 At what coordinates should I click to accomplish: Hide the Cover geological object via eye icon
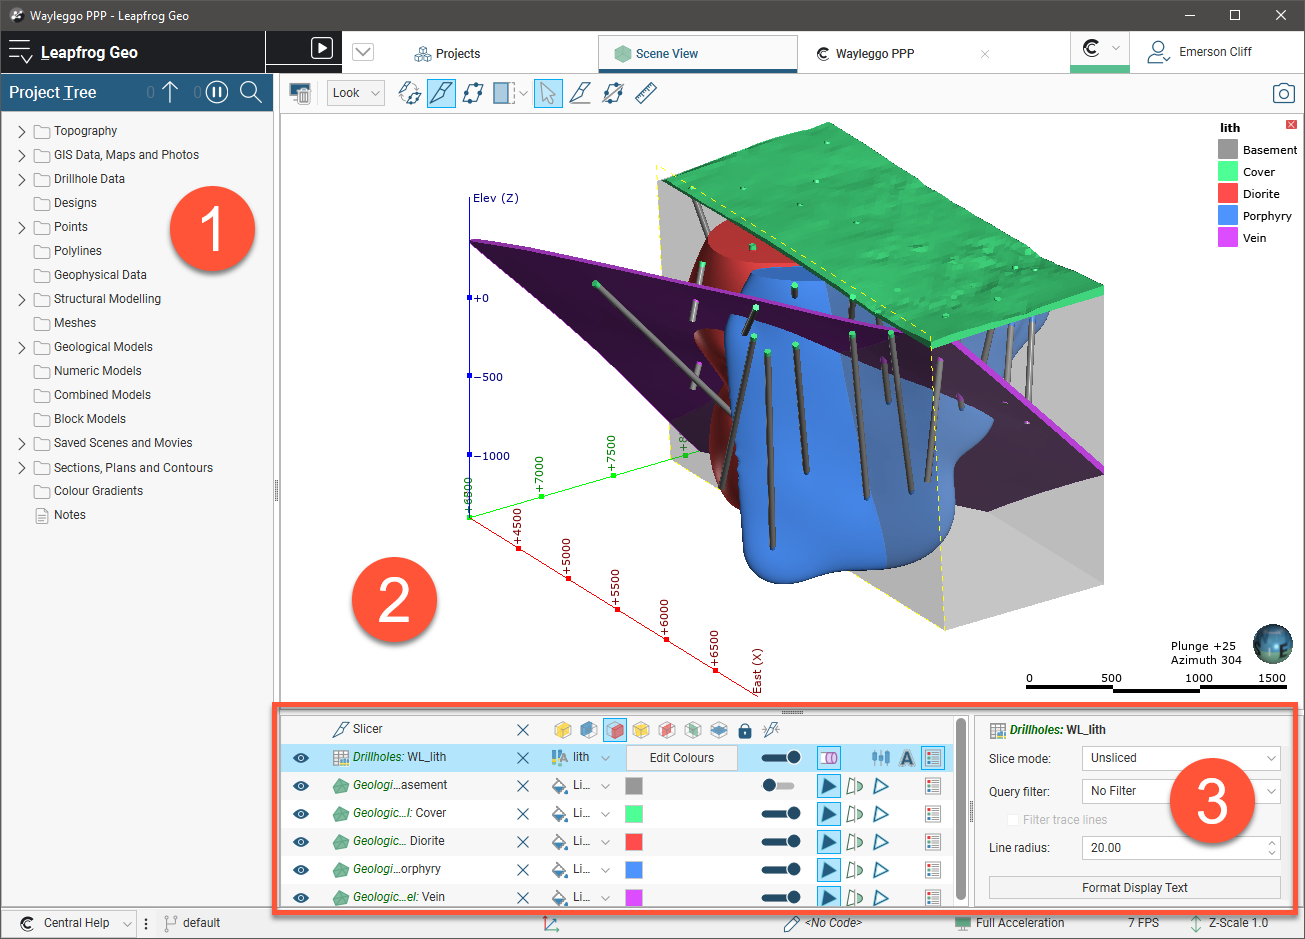click(300, 814)
